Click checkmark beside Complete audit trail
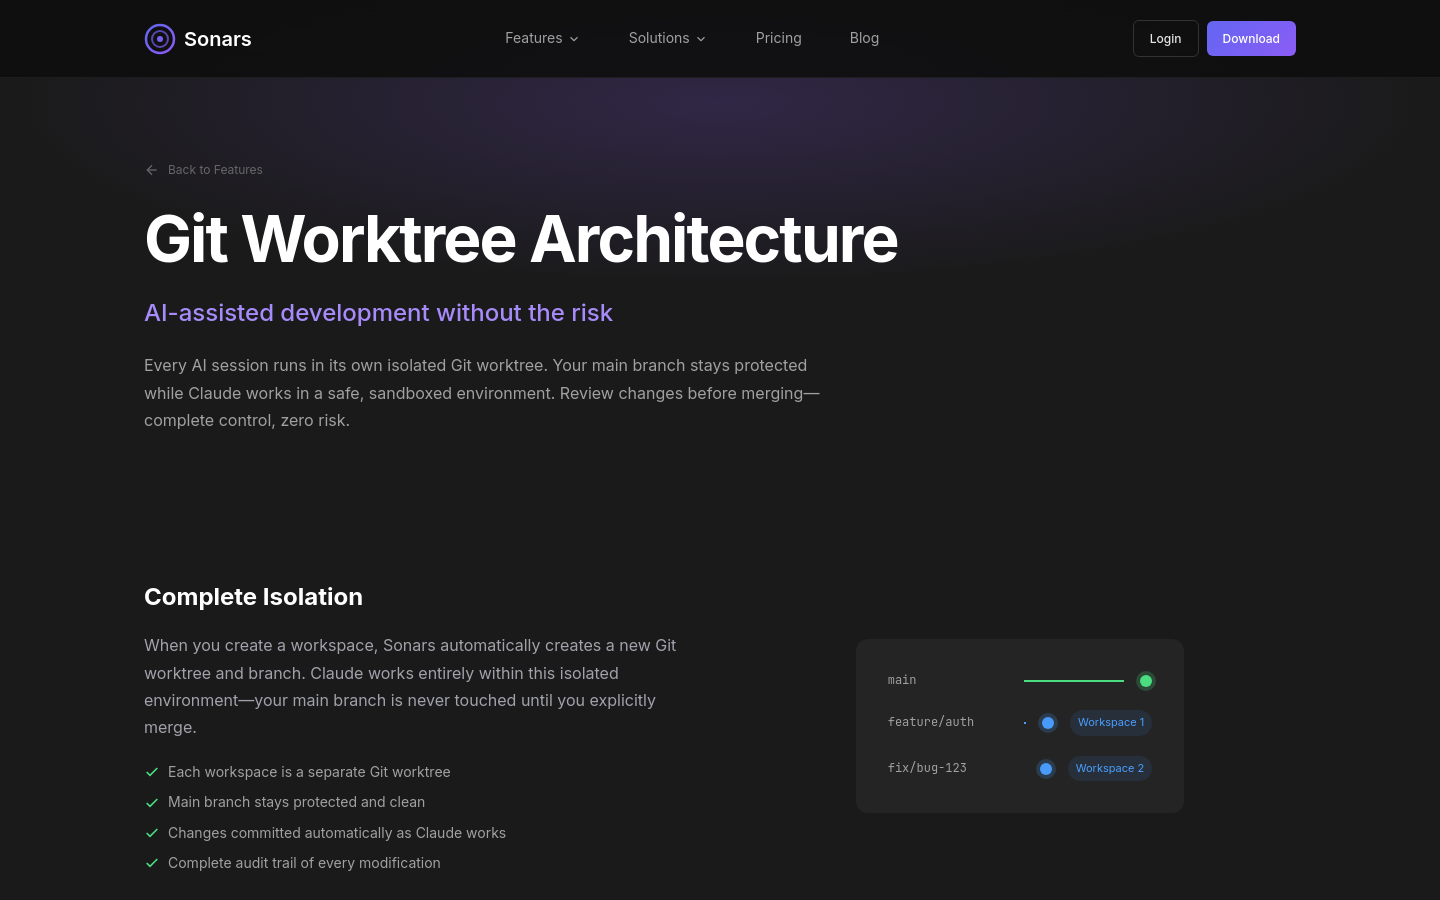This screenshot has width=1440, height=900. click(152, 863)
